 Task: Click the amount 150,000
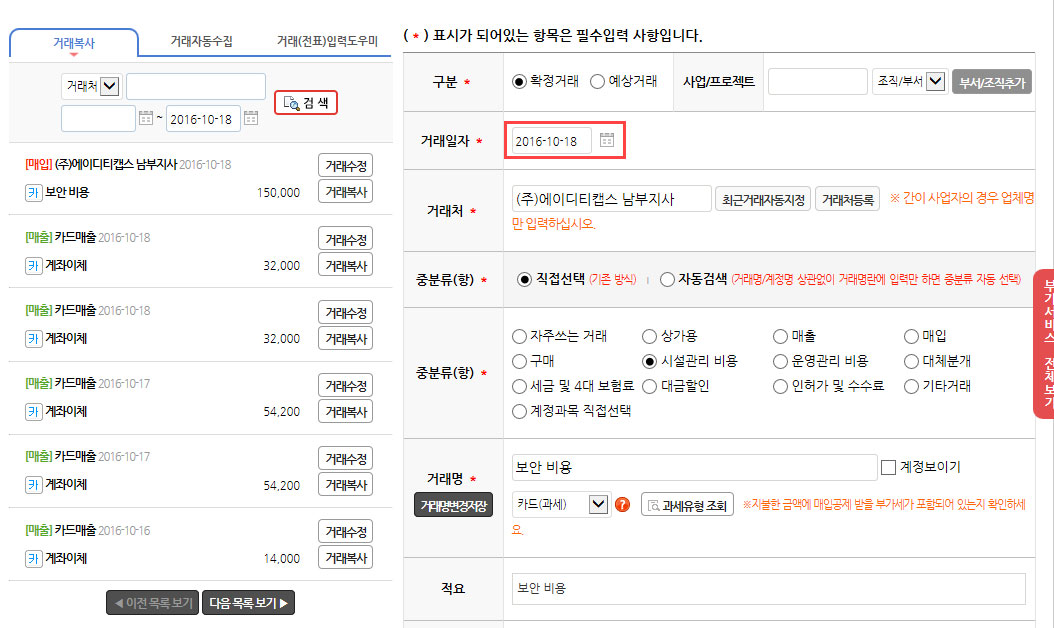click(278, 193)
